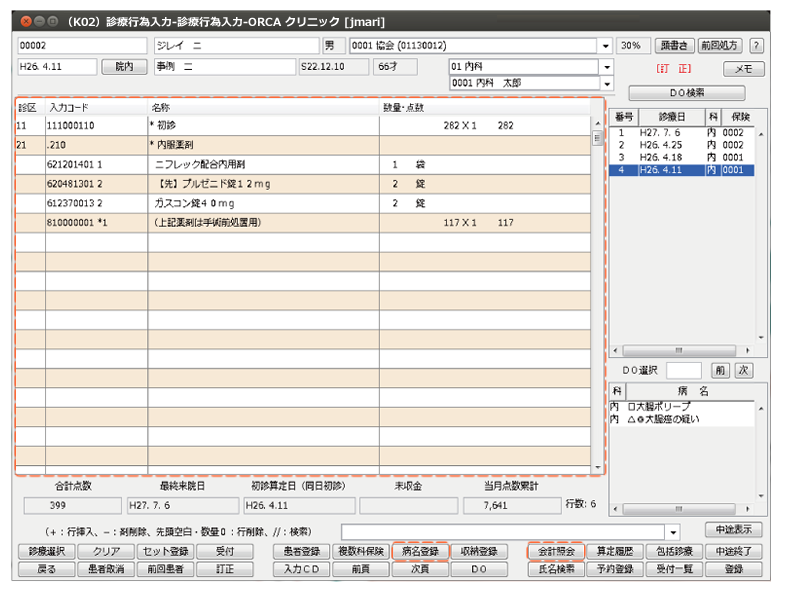Click the 戻る back button
This screenshot has width=785, height=589.
click(x=45, y=569)
